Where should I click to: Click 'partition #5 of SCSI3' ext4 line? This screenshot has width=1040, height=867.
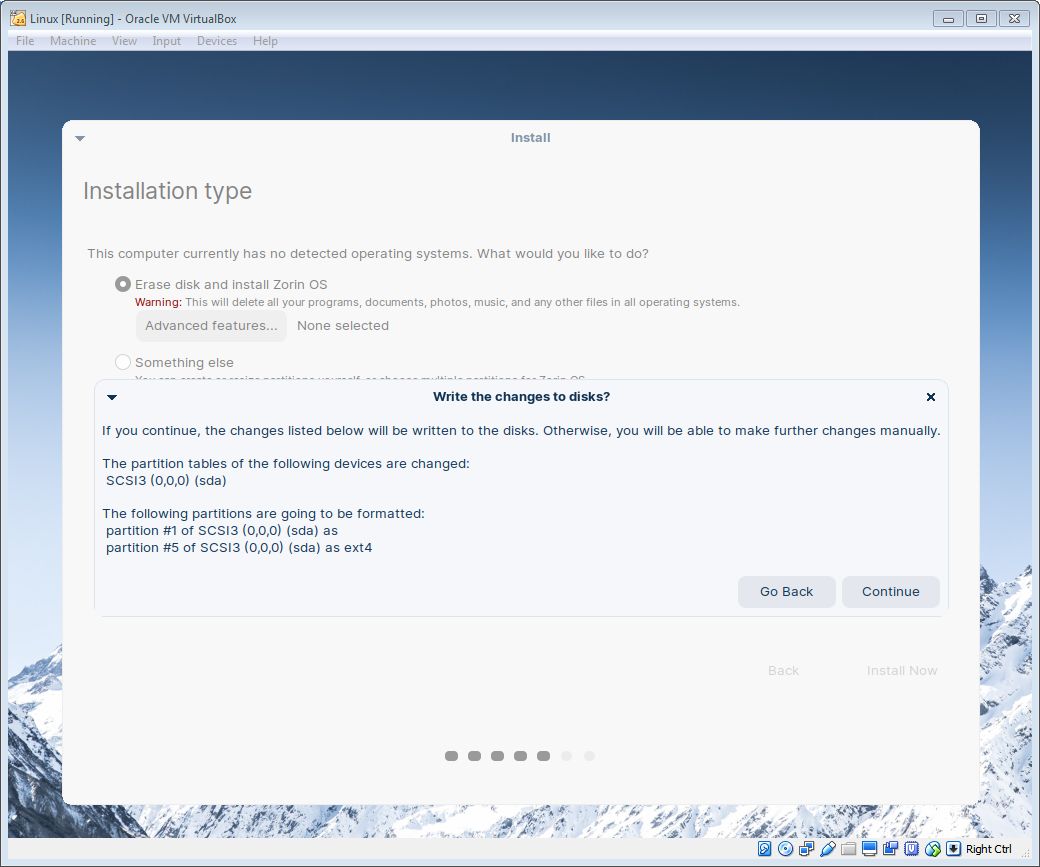tap(239, 547)
